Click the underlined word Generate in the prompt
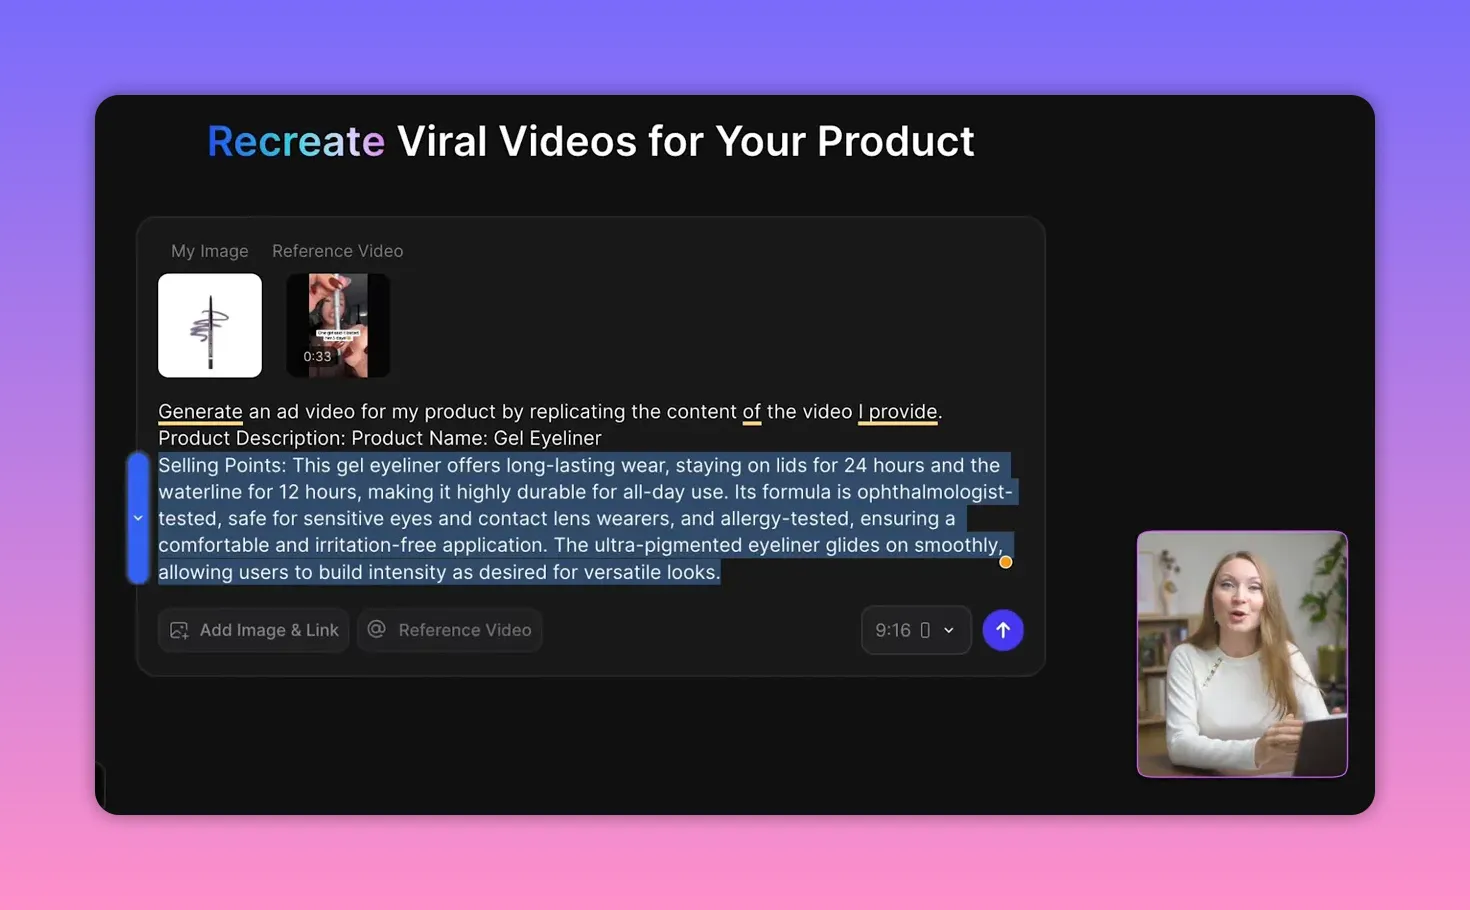1470x910 pixels. coord(200,411)
